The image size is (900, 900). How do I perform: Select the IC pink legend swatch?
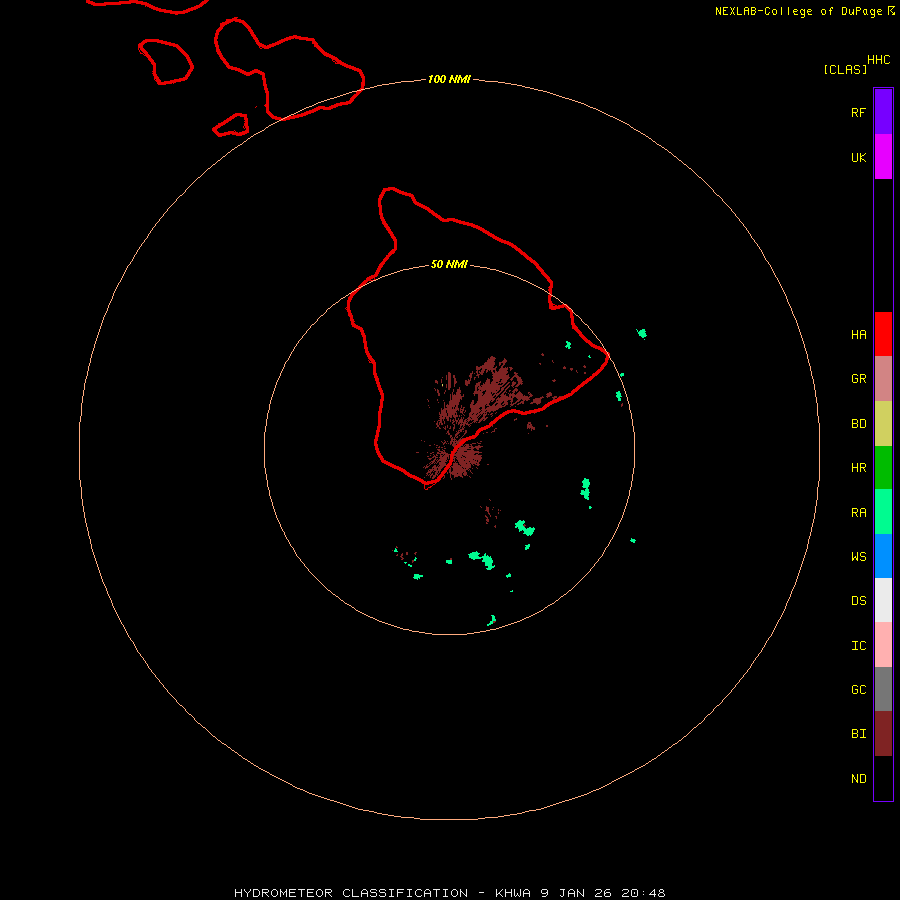click(883, 645)
